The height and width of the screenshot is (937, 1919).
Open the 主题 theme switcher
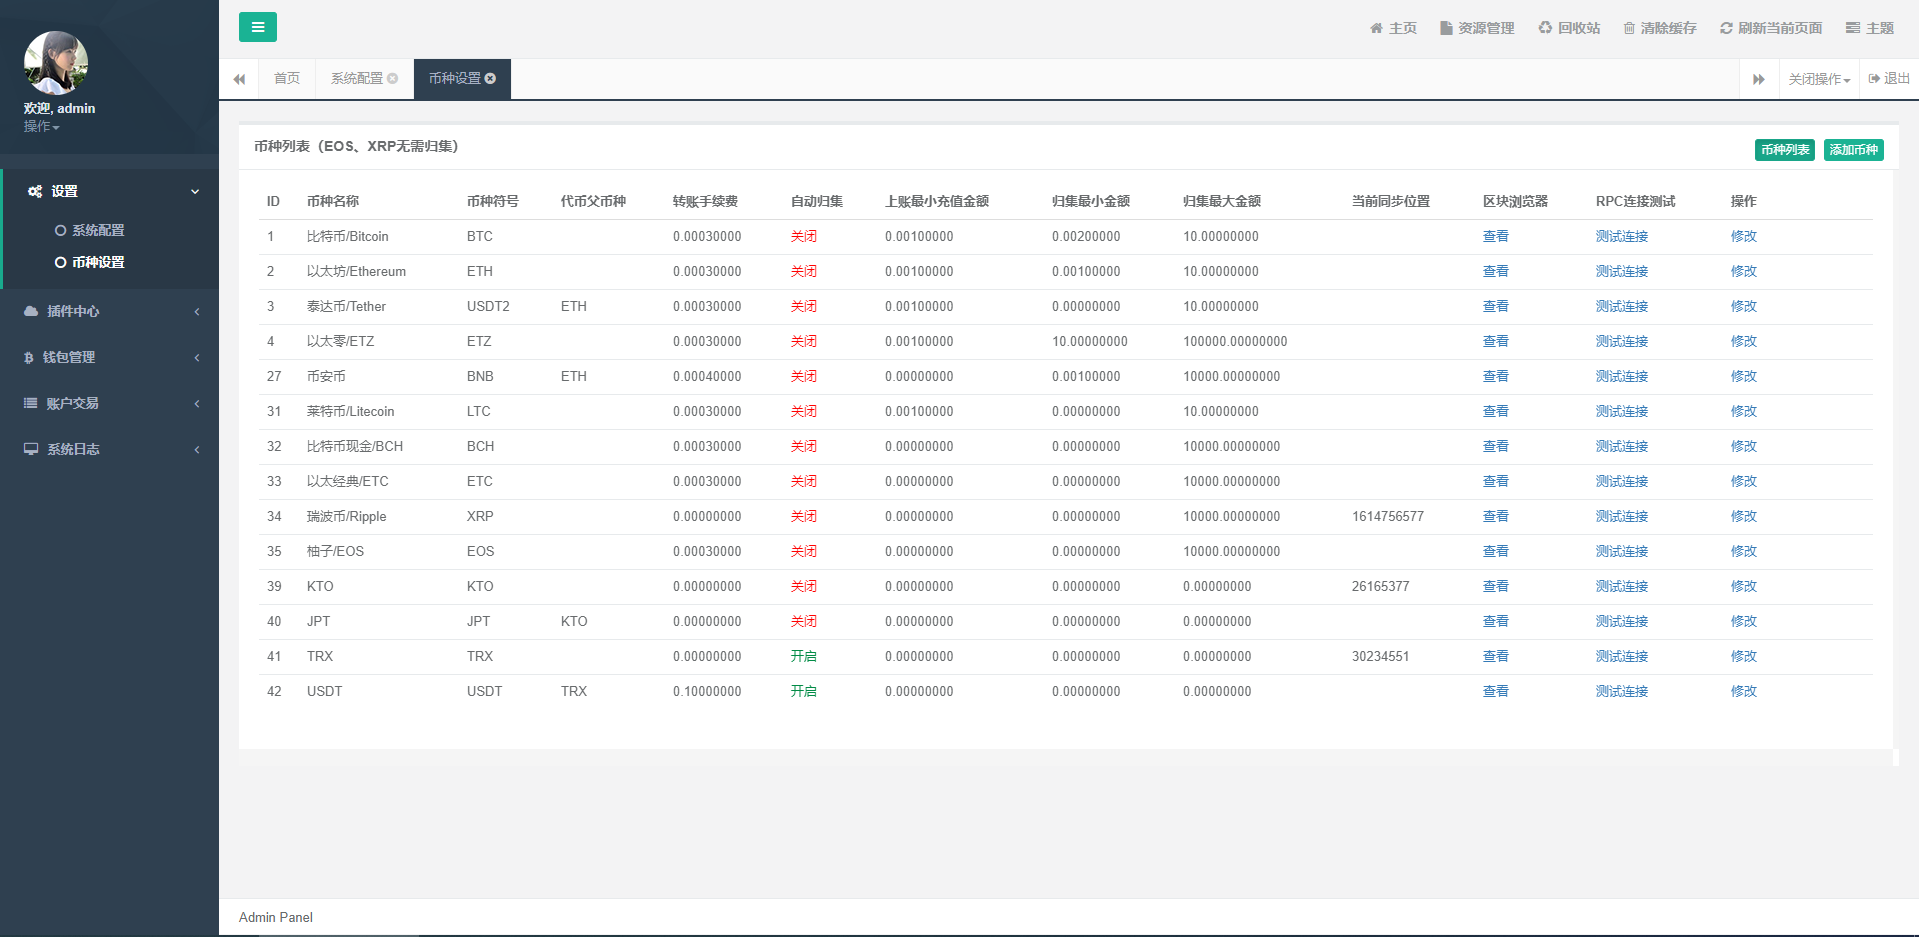(x=1869, y=28)
